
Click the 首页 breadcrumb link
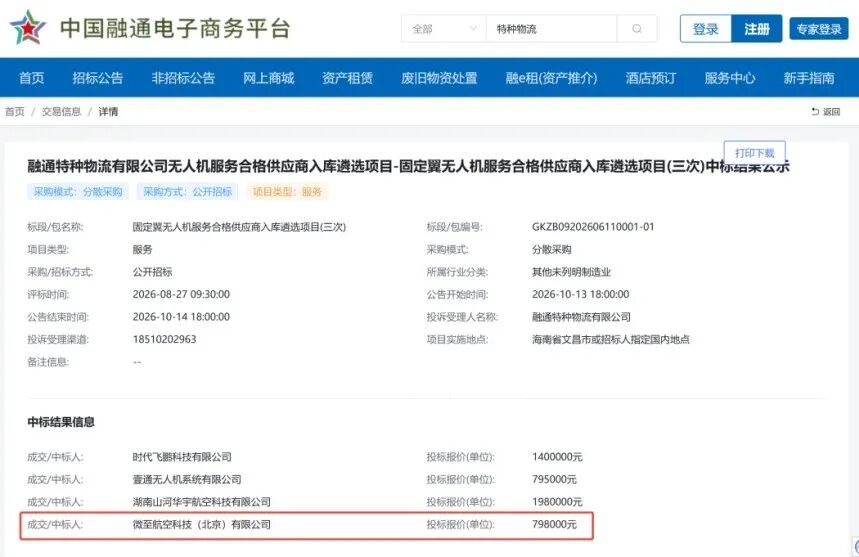pos(15,112)
